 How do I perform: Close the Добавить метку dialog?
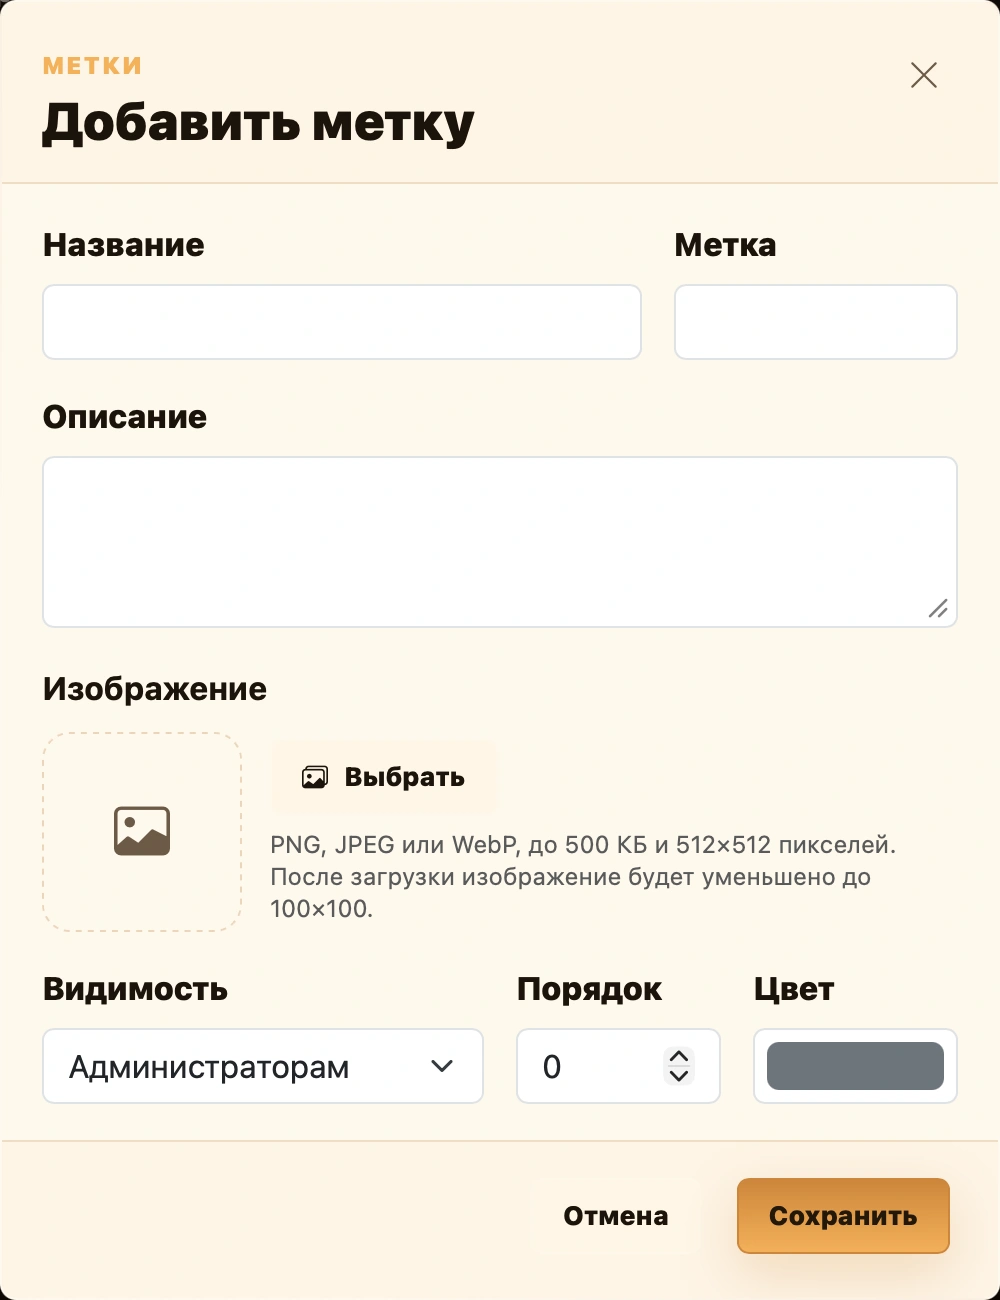click(x=924, y=75)
